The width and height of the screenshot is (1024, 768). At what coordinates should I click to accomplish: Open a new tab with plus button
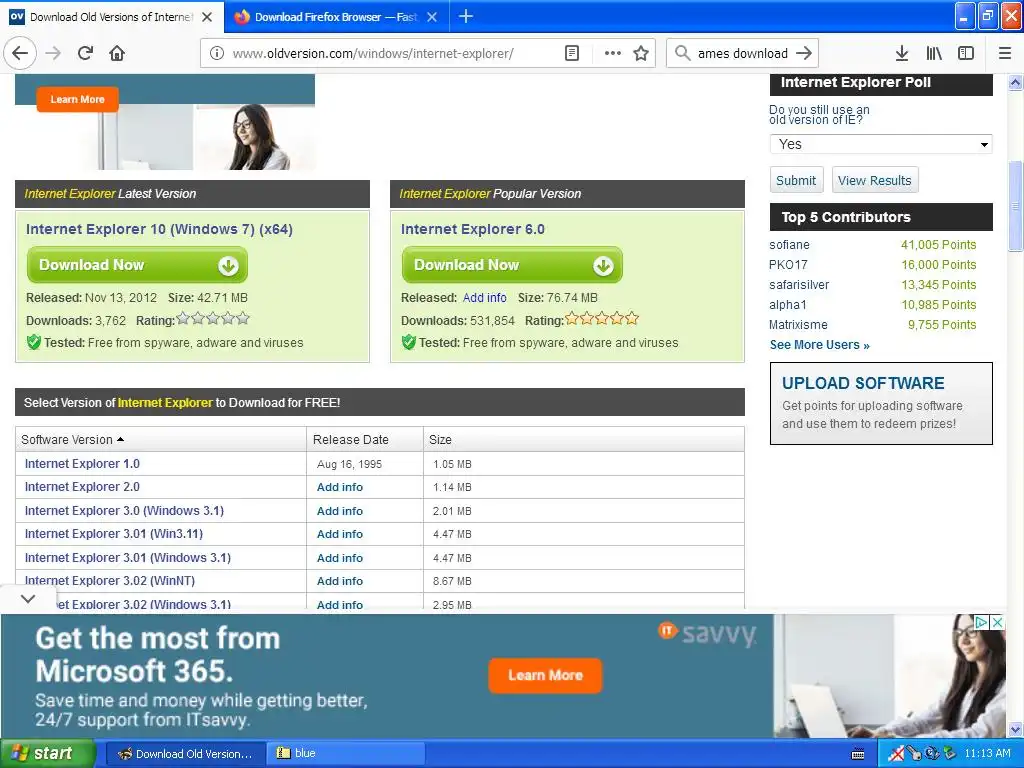(x=466, y=16)
